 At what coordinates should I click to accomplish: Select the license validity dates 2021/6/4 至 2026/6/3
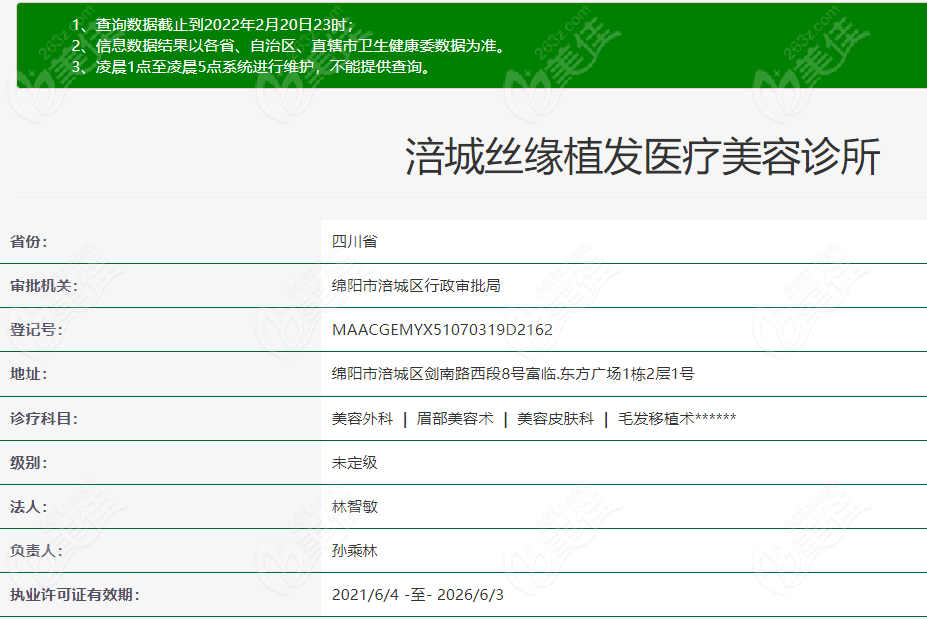point(418,595)
